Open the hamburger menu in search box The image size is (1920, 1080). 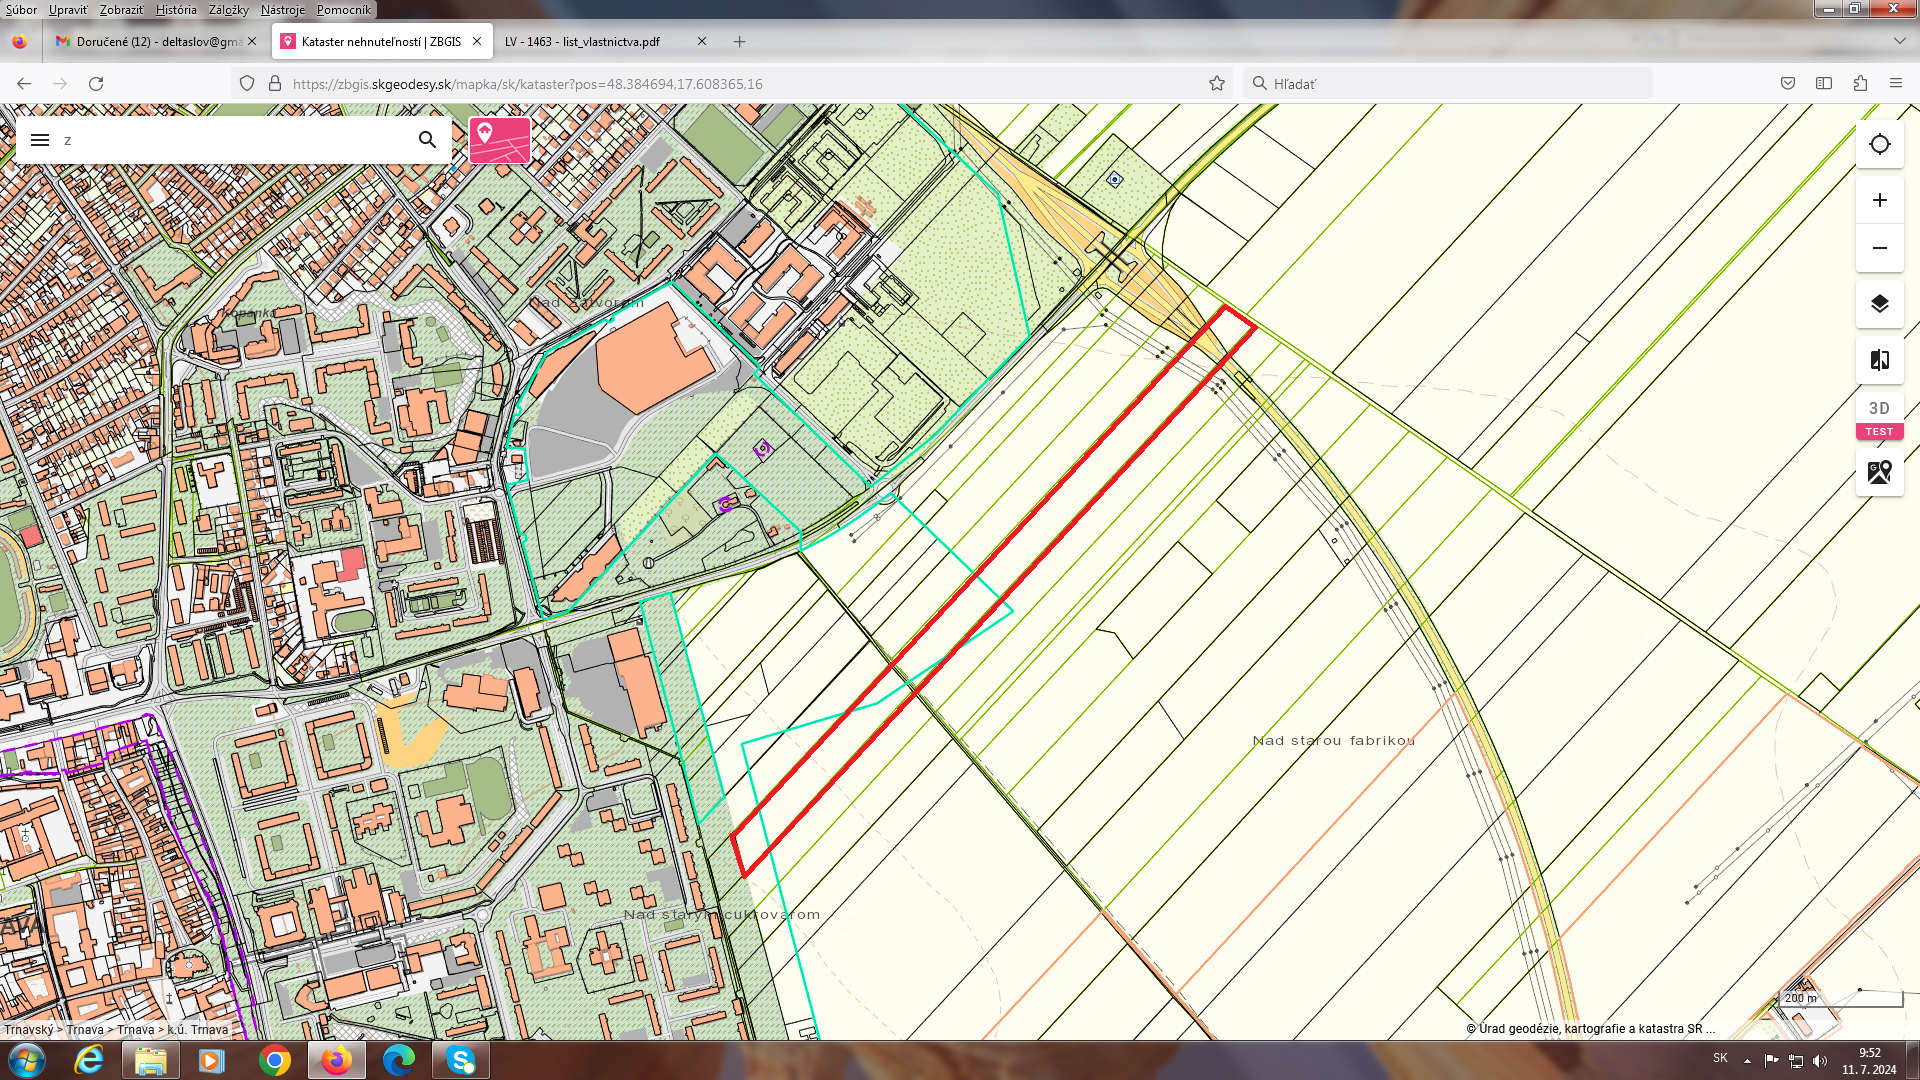40,140
